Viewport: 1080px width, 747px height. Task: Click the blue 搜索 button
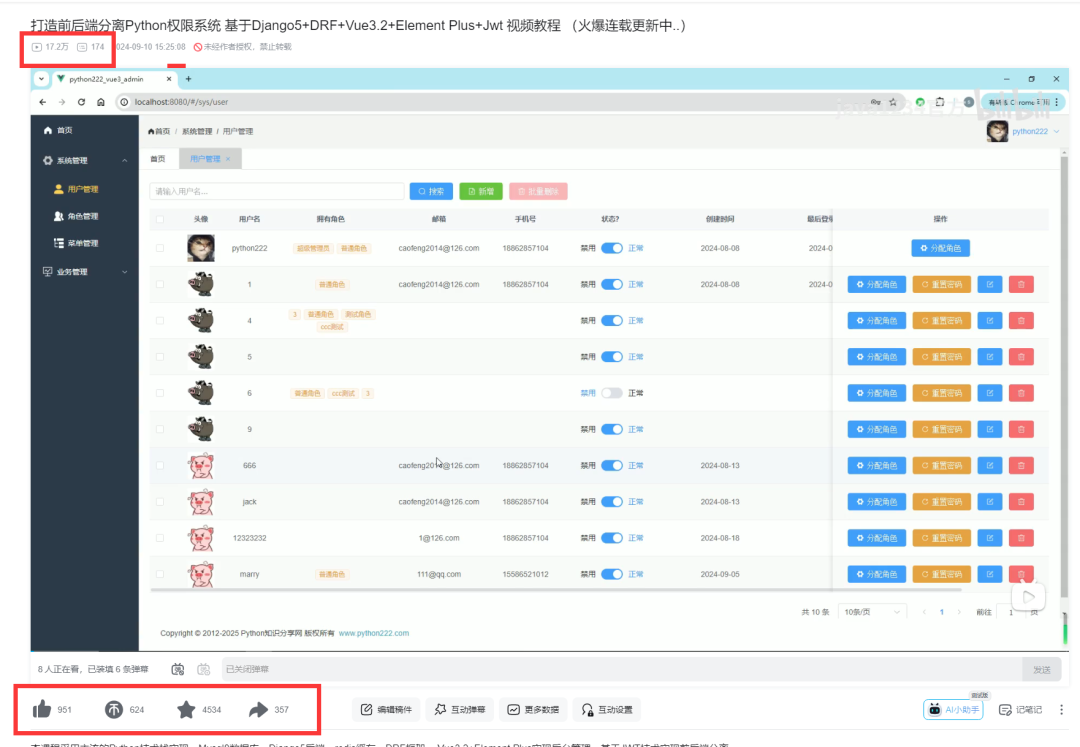coord(431,191)
